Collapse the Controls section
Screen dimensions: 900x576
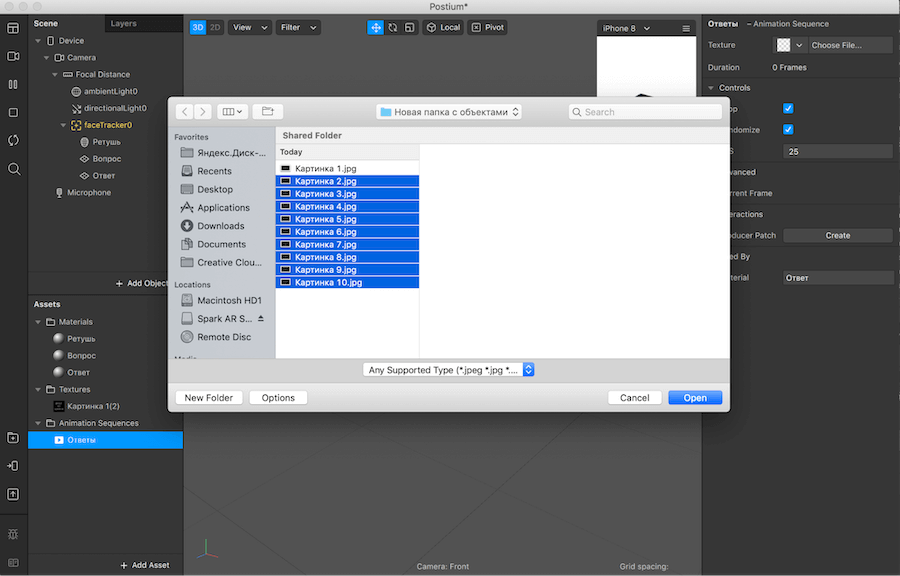[x=711, y=88]
